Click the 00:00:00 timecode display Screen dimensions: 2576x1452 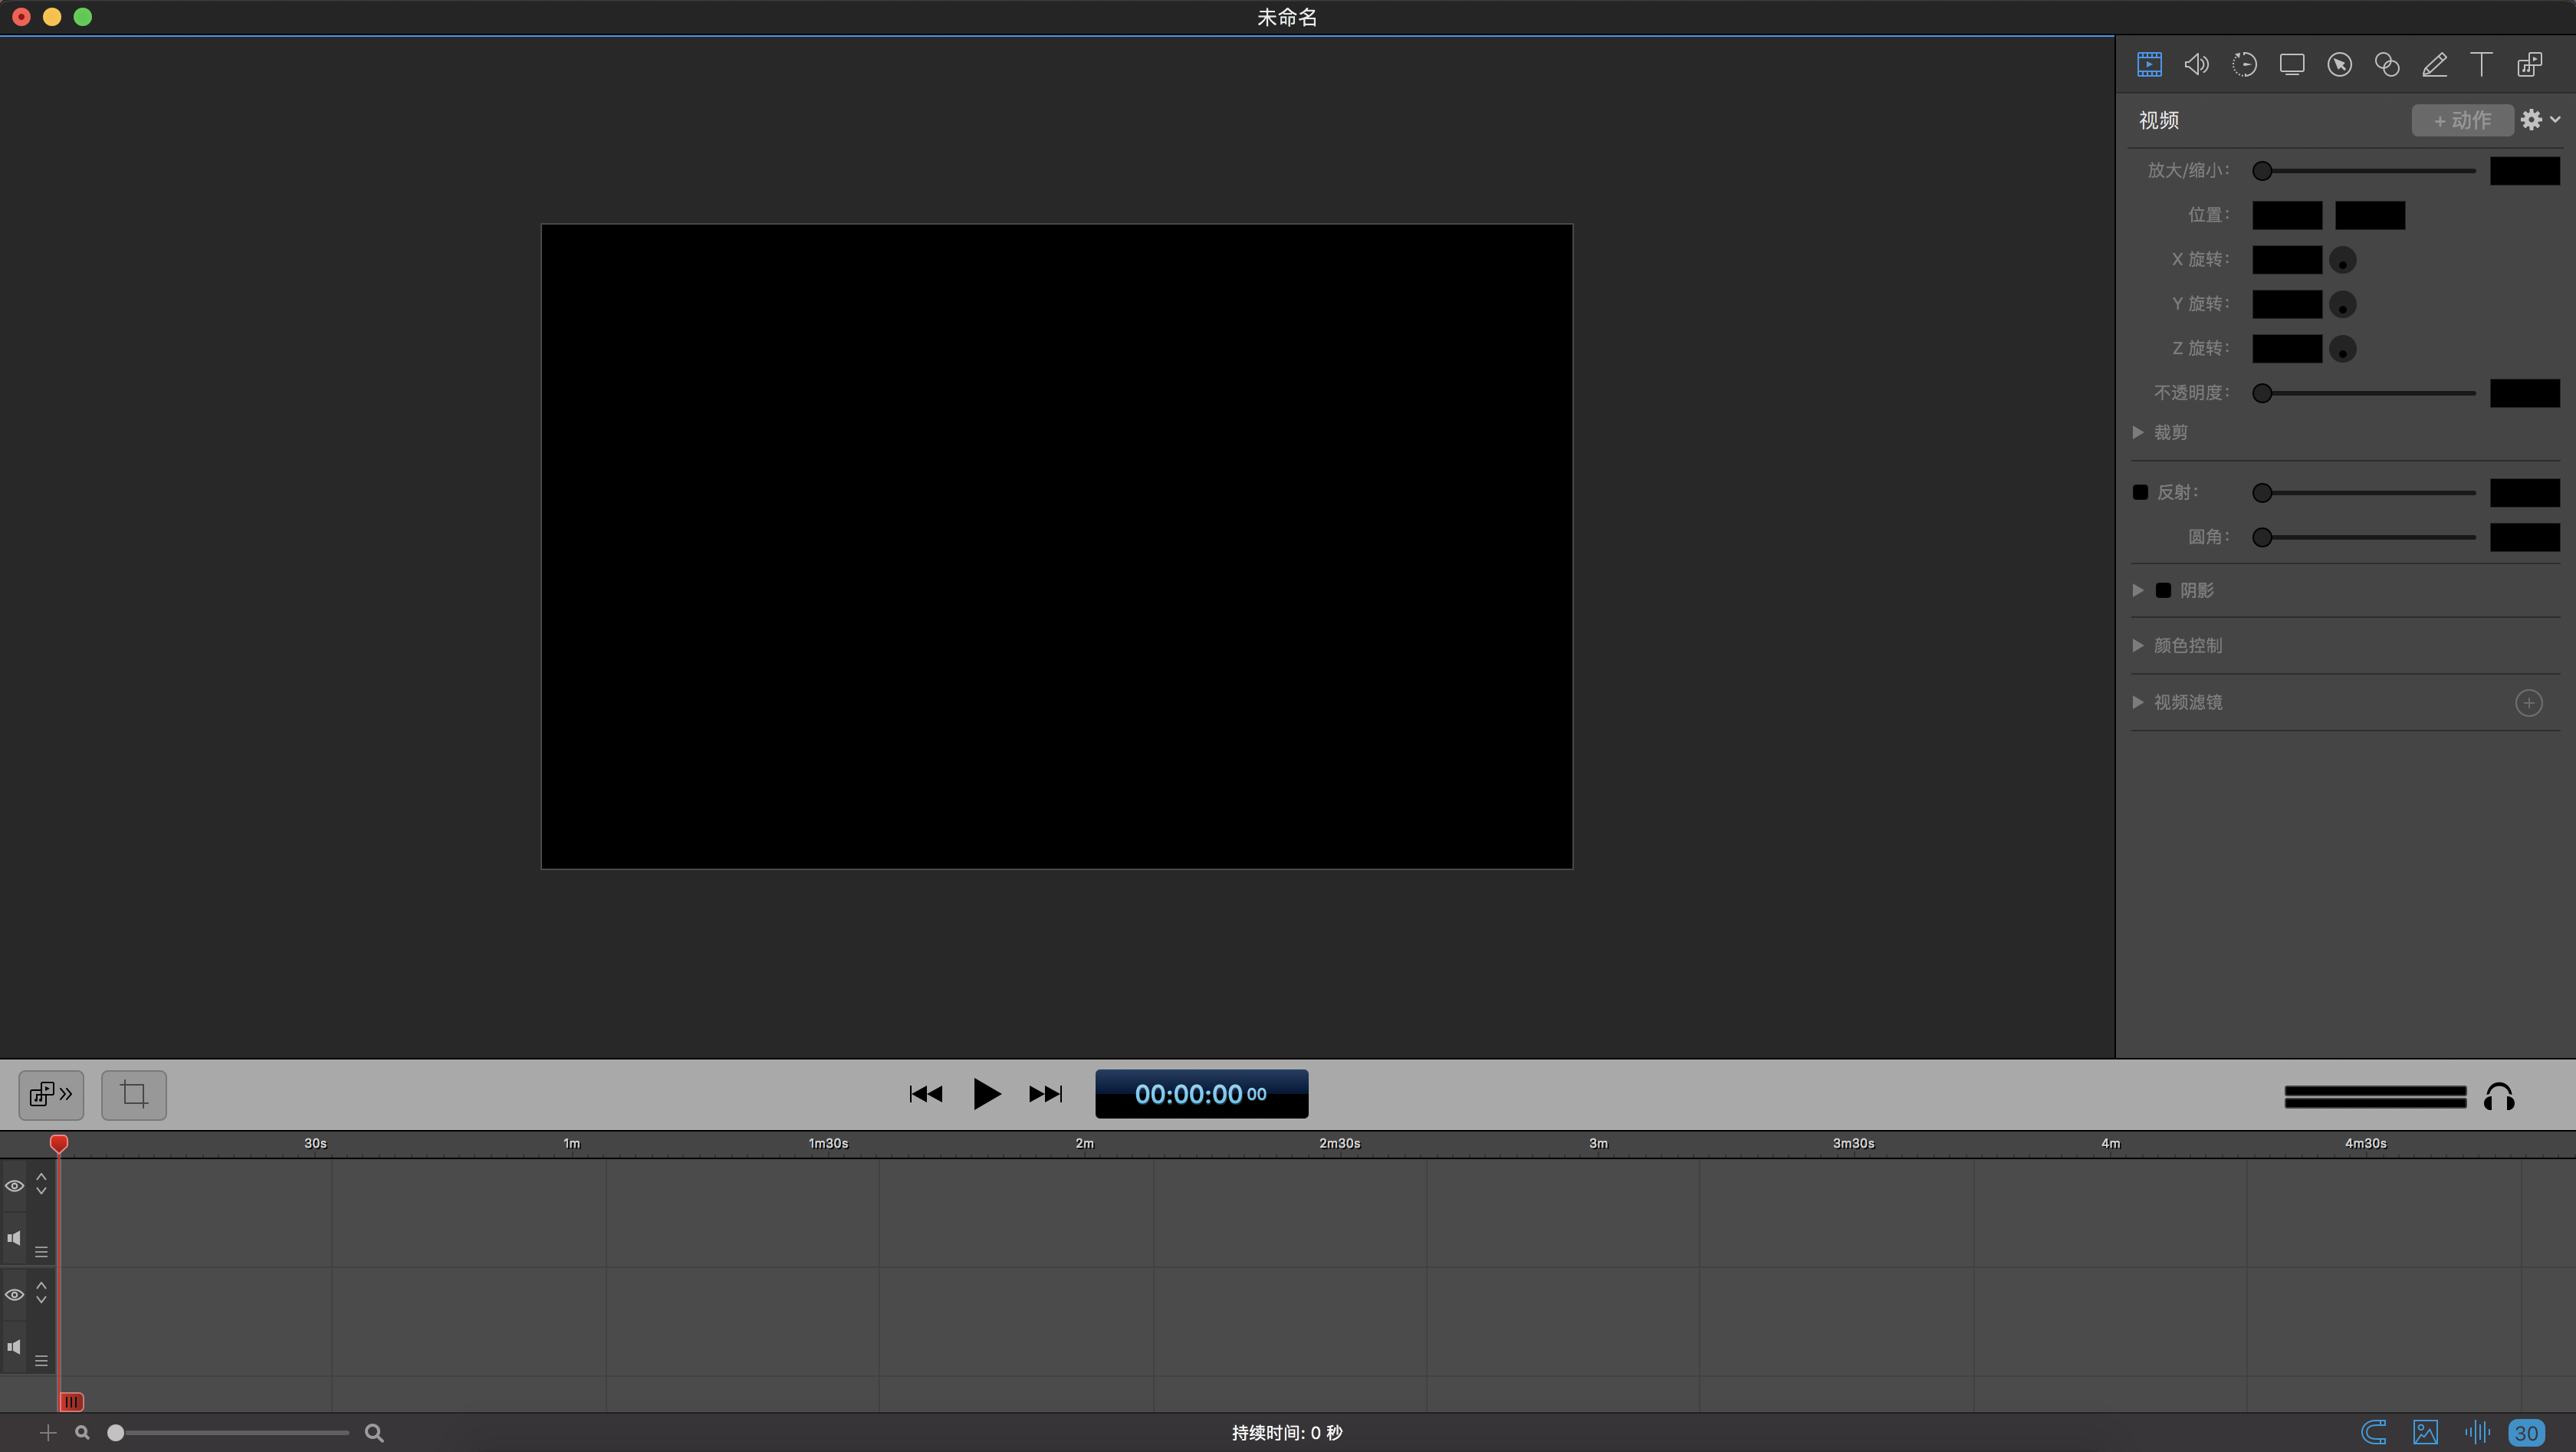click(x=1201, y=1094)
